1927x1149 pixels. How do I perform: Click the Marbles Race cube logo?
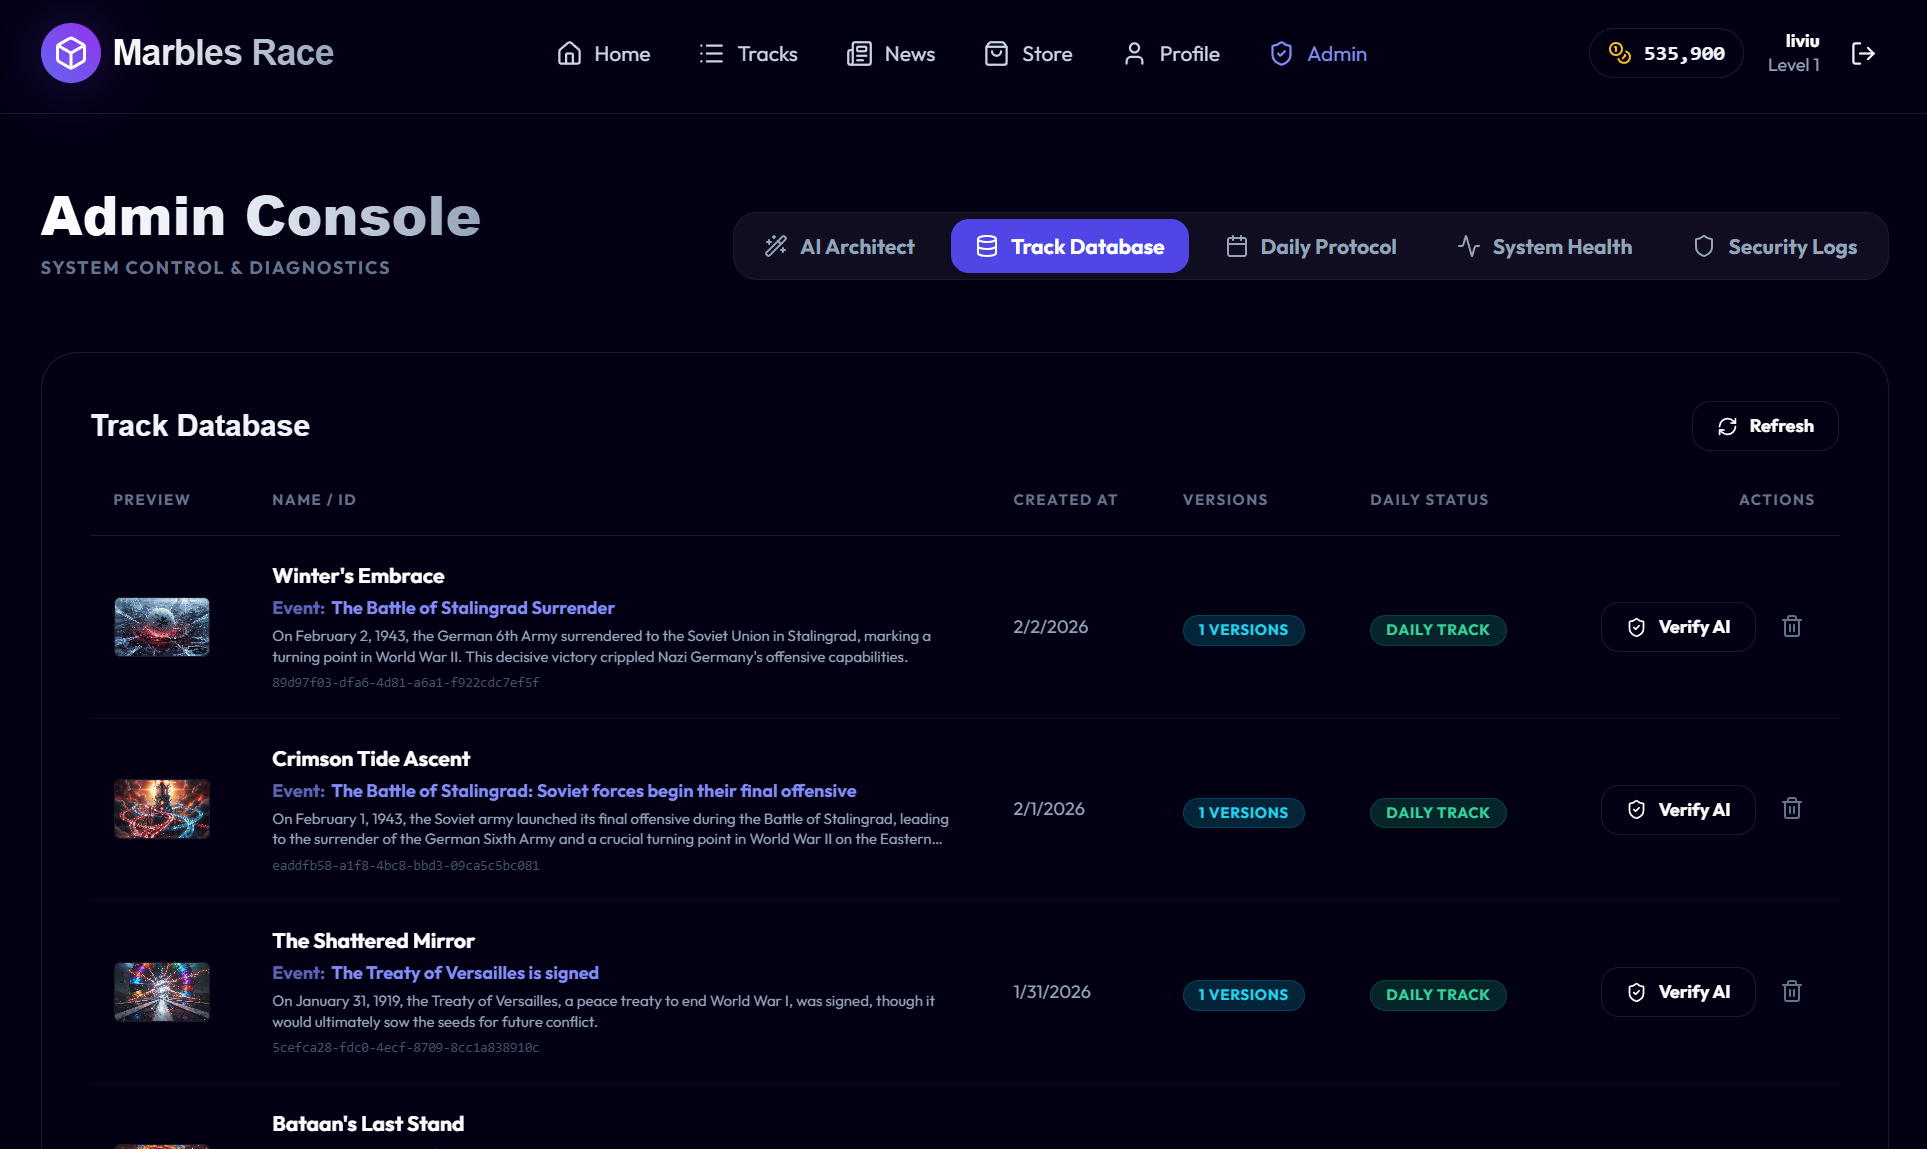point(70,53)
